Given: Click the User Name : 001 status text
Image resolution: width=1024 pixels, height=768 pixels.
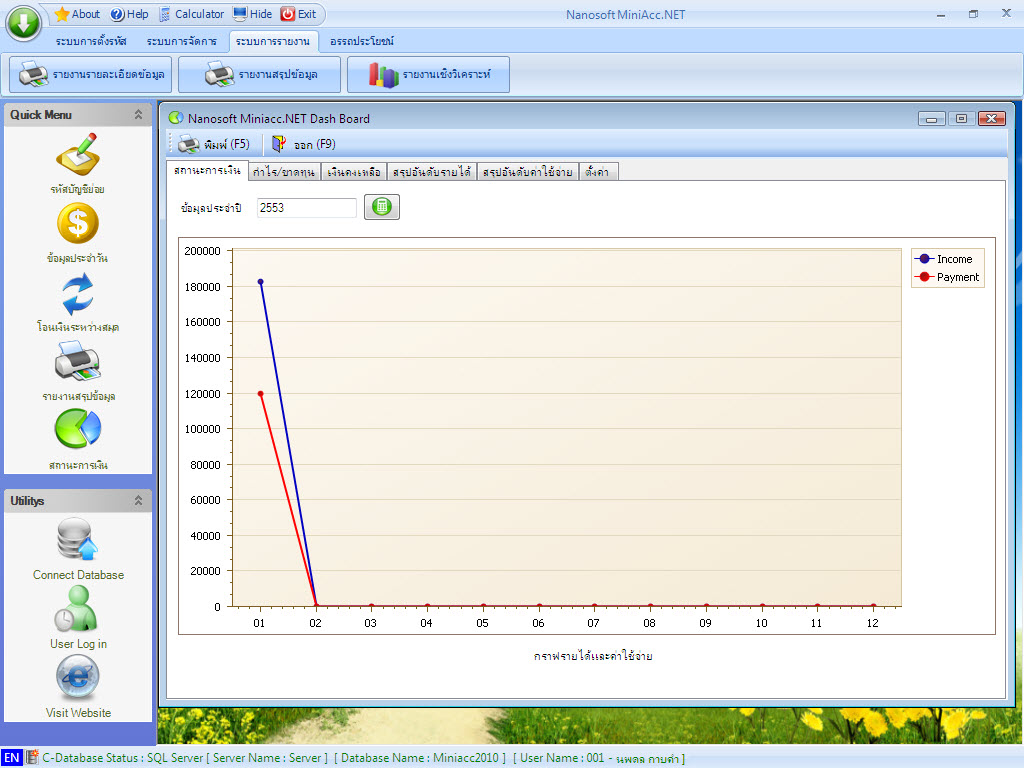Looking at the screenshot, I should [x=599, y=758].
